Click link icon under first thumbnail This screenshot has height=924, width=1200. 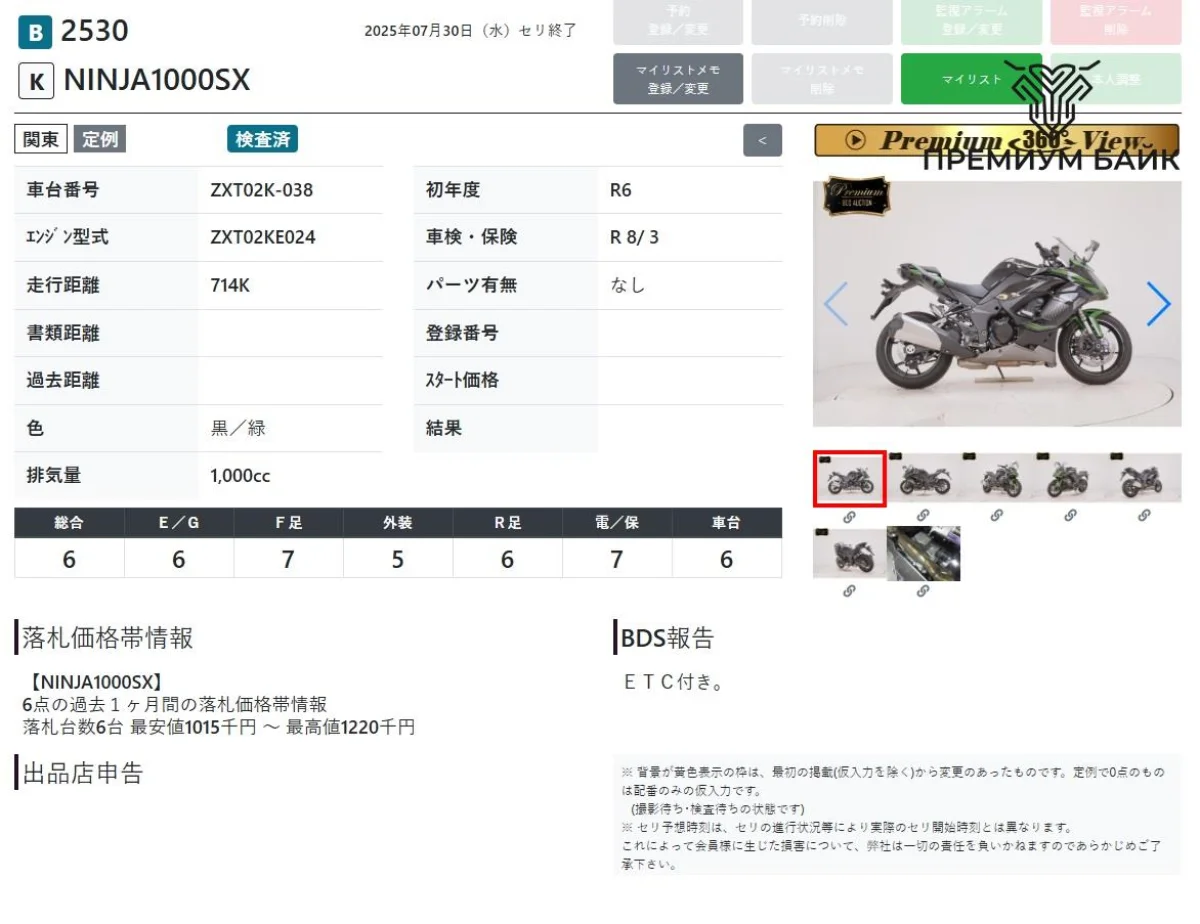click(849, 516)
